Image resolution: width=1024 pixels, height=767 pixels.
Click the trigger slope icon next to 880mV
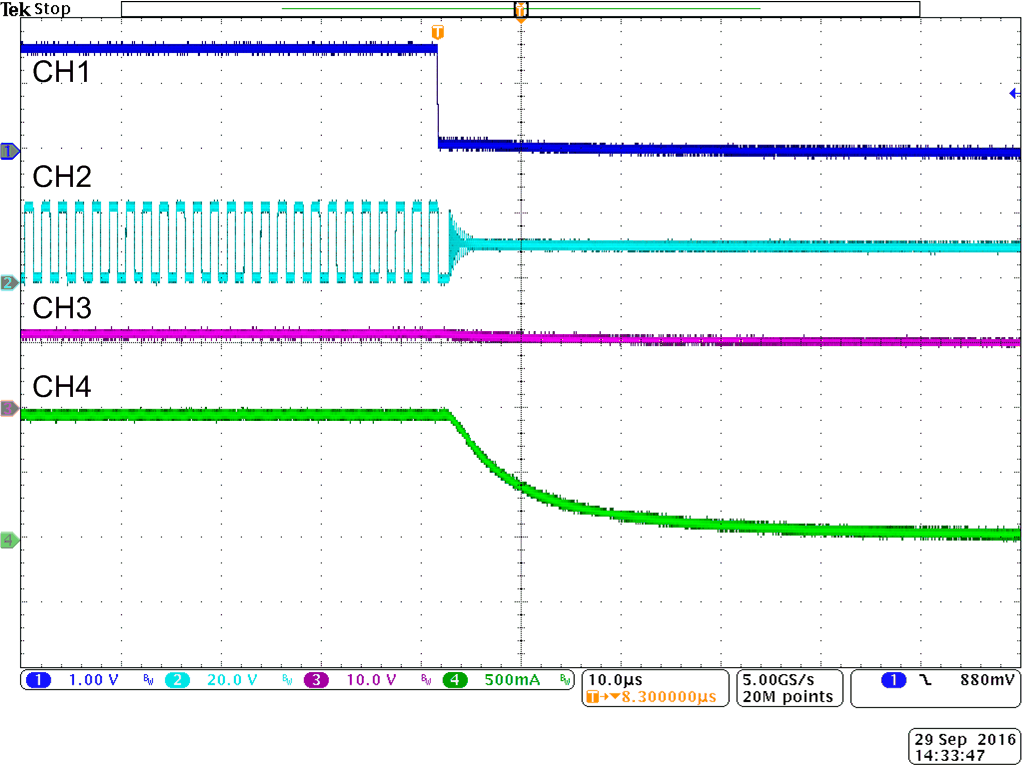tap(925, 680)
